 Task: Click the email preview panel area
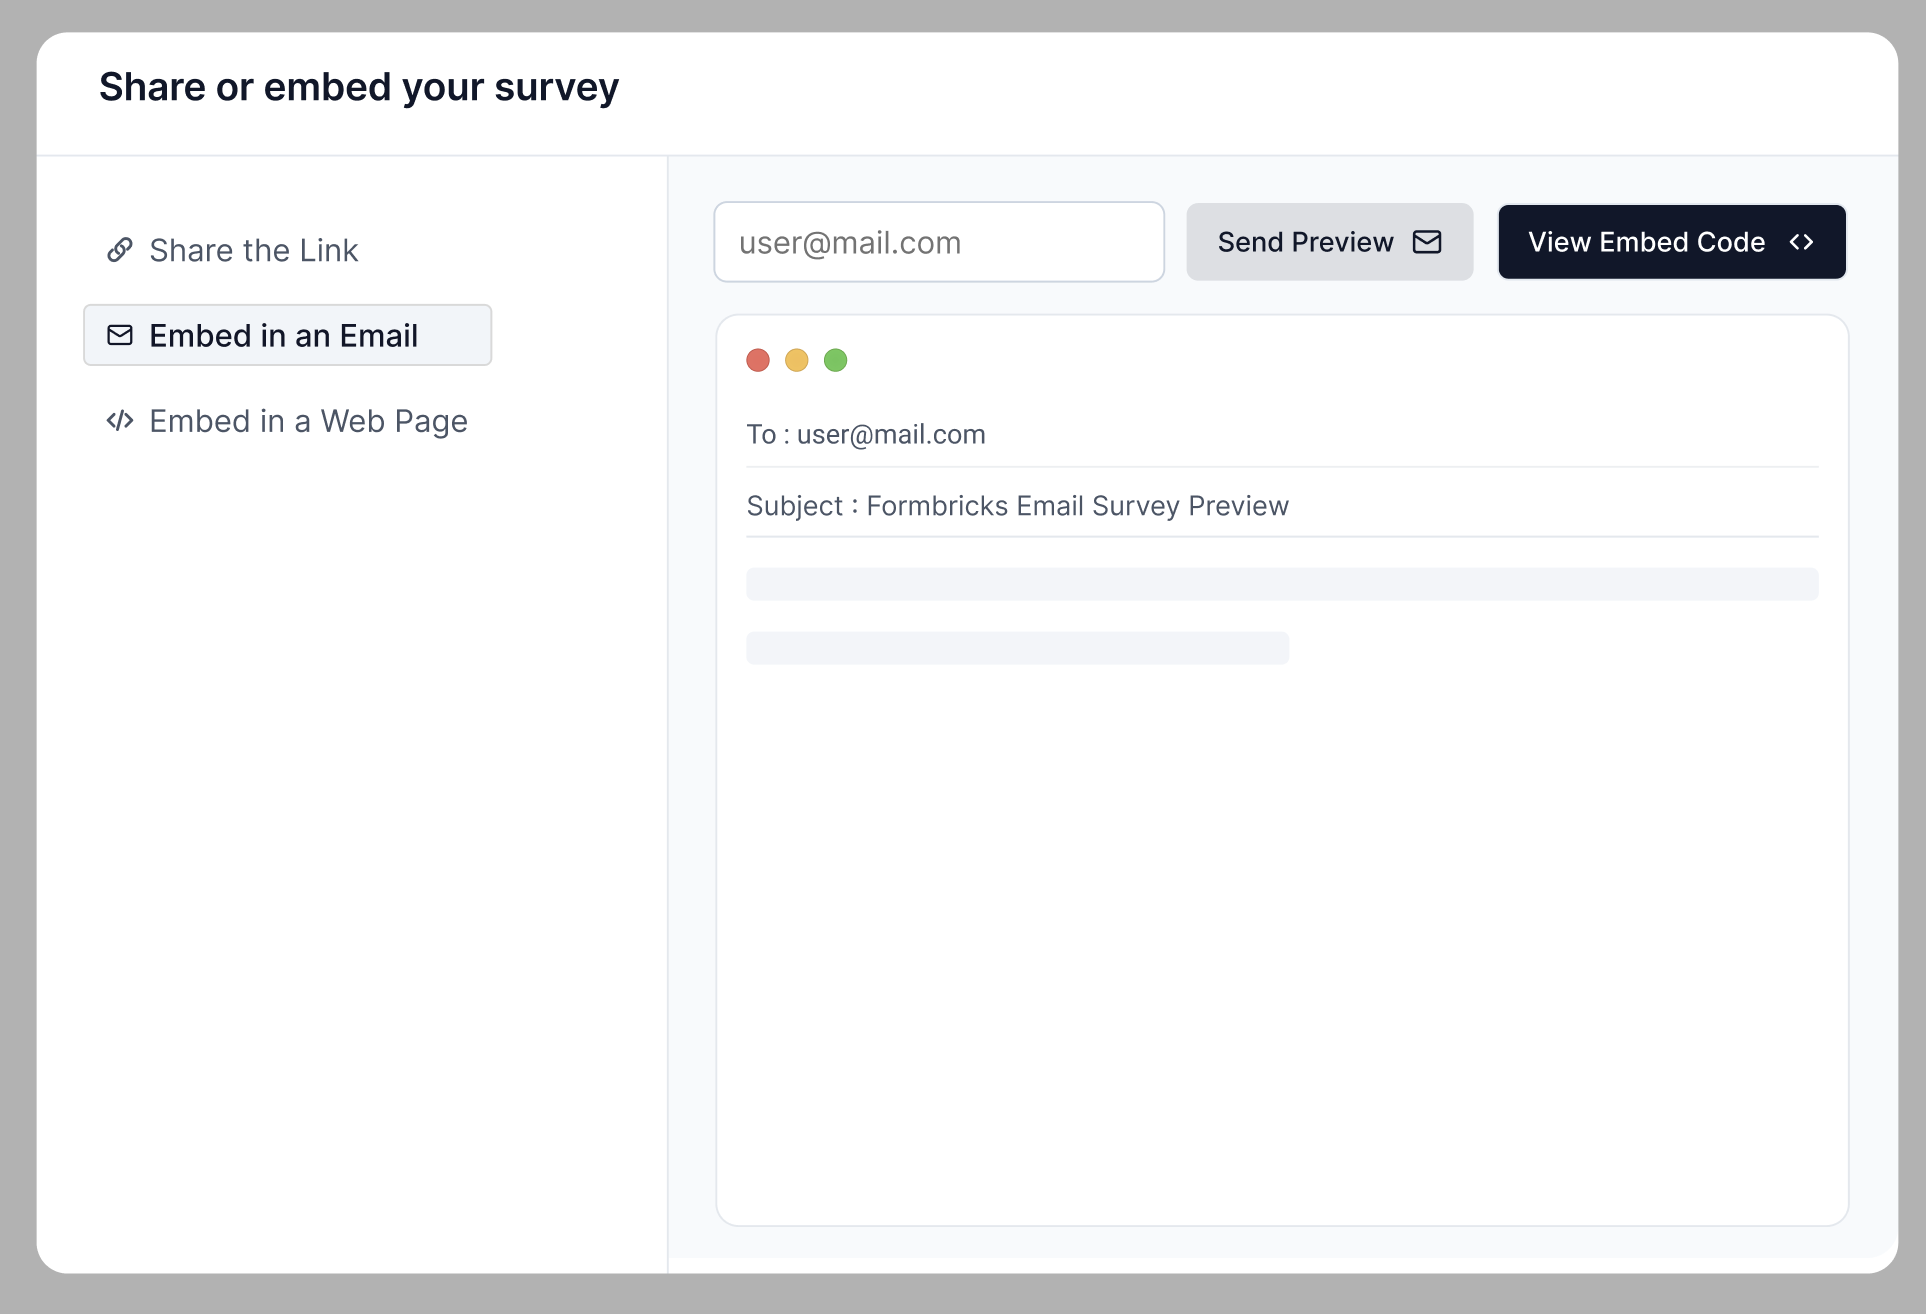tap(1282, 900)
